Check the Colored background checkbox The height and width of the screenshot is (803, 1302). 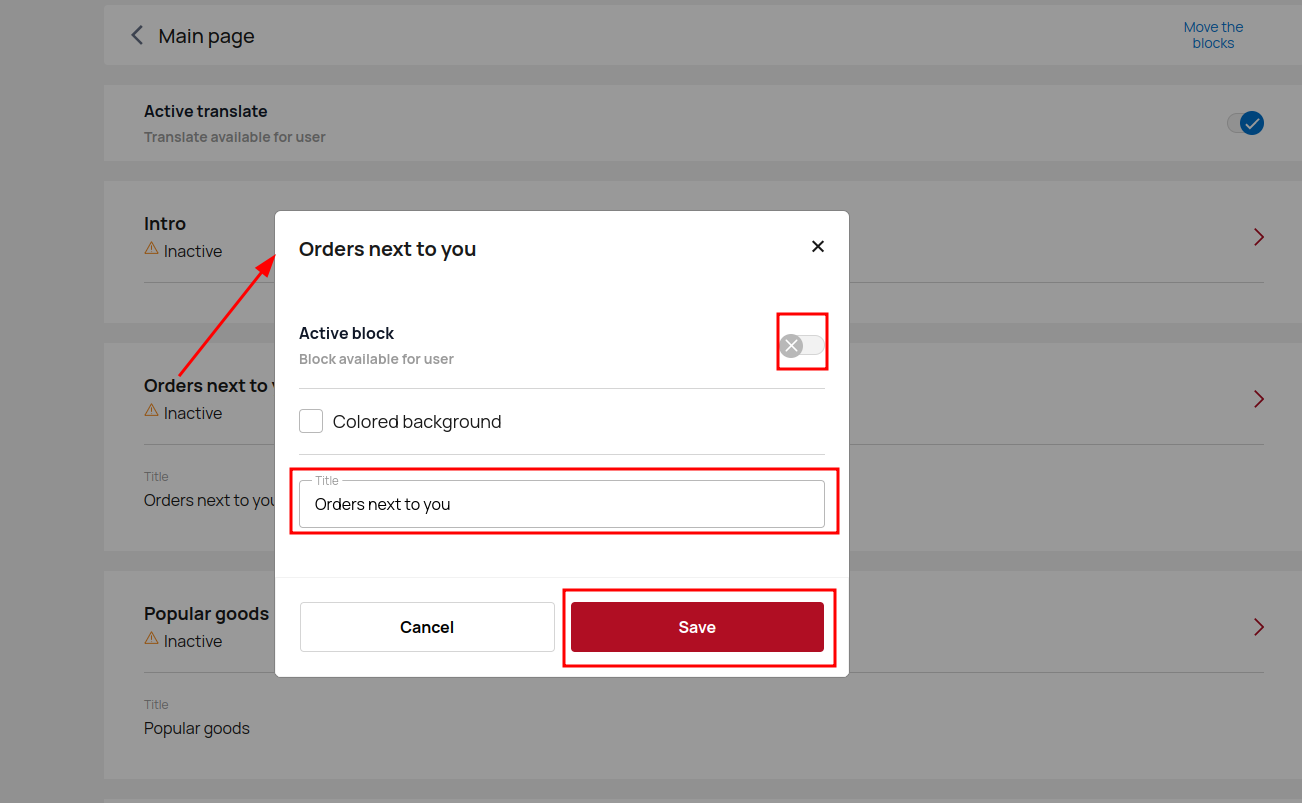[311, 422]
